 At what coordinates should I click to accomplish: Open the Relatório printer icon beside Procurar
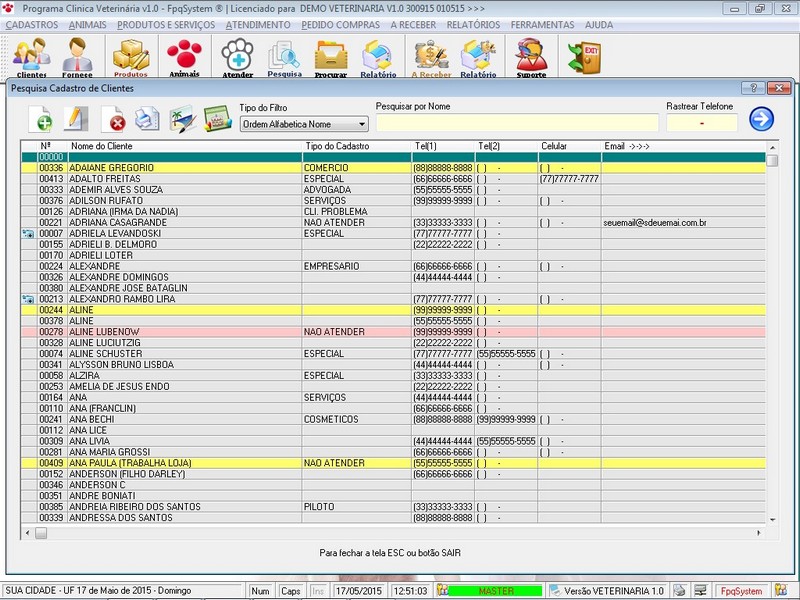point(378,57)
